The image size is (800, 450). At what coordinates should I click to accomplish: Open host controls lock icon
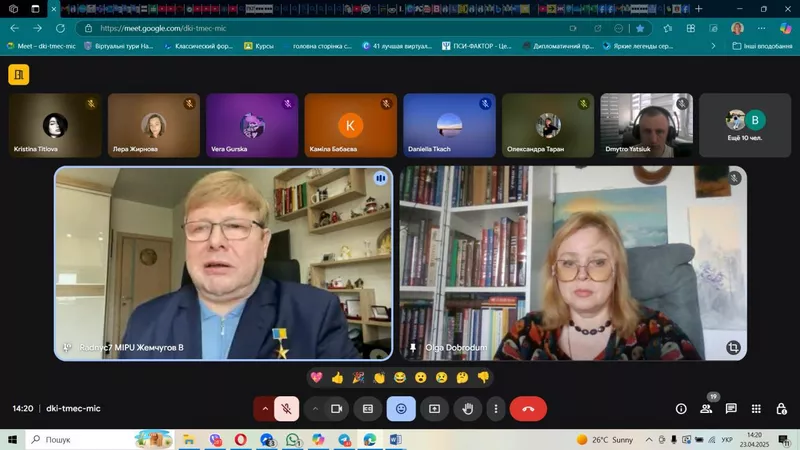(x=781, y=409)
